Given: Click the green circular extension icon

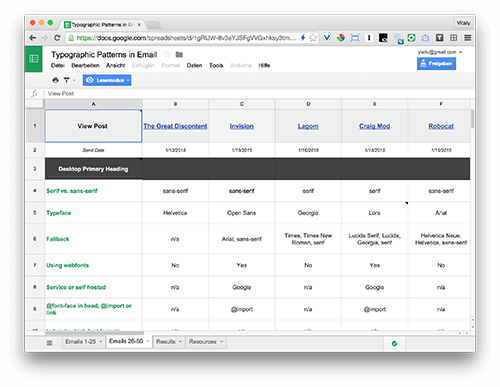Looking at the screenshot, I should 411,38.
